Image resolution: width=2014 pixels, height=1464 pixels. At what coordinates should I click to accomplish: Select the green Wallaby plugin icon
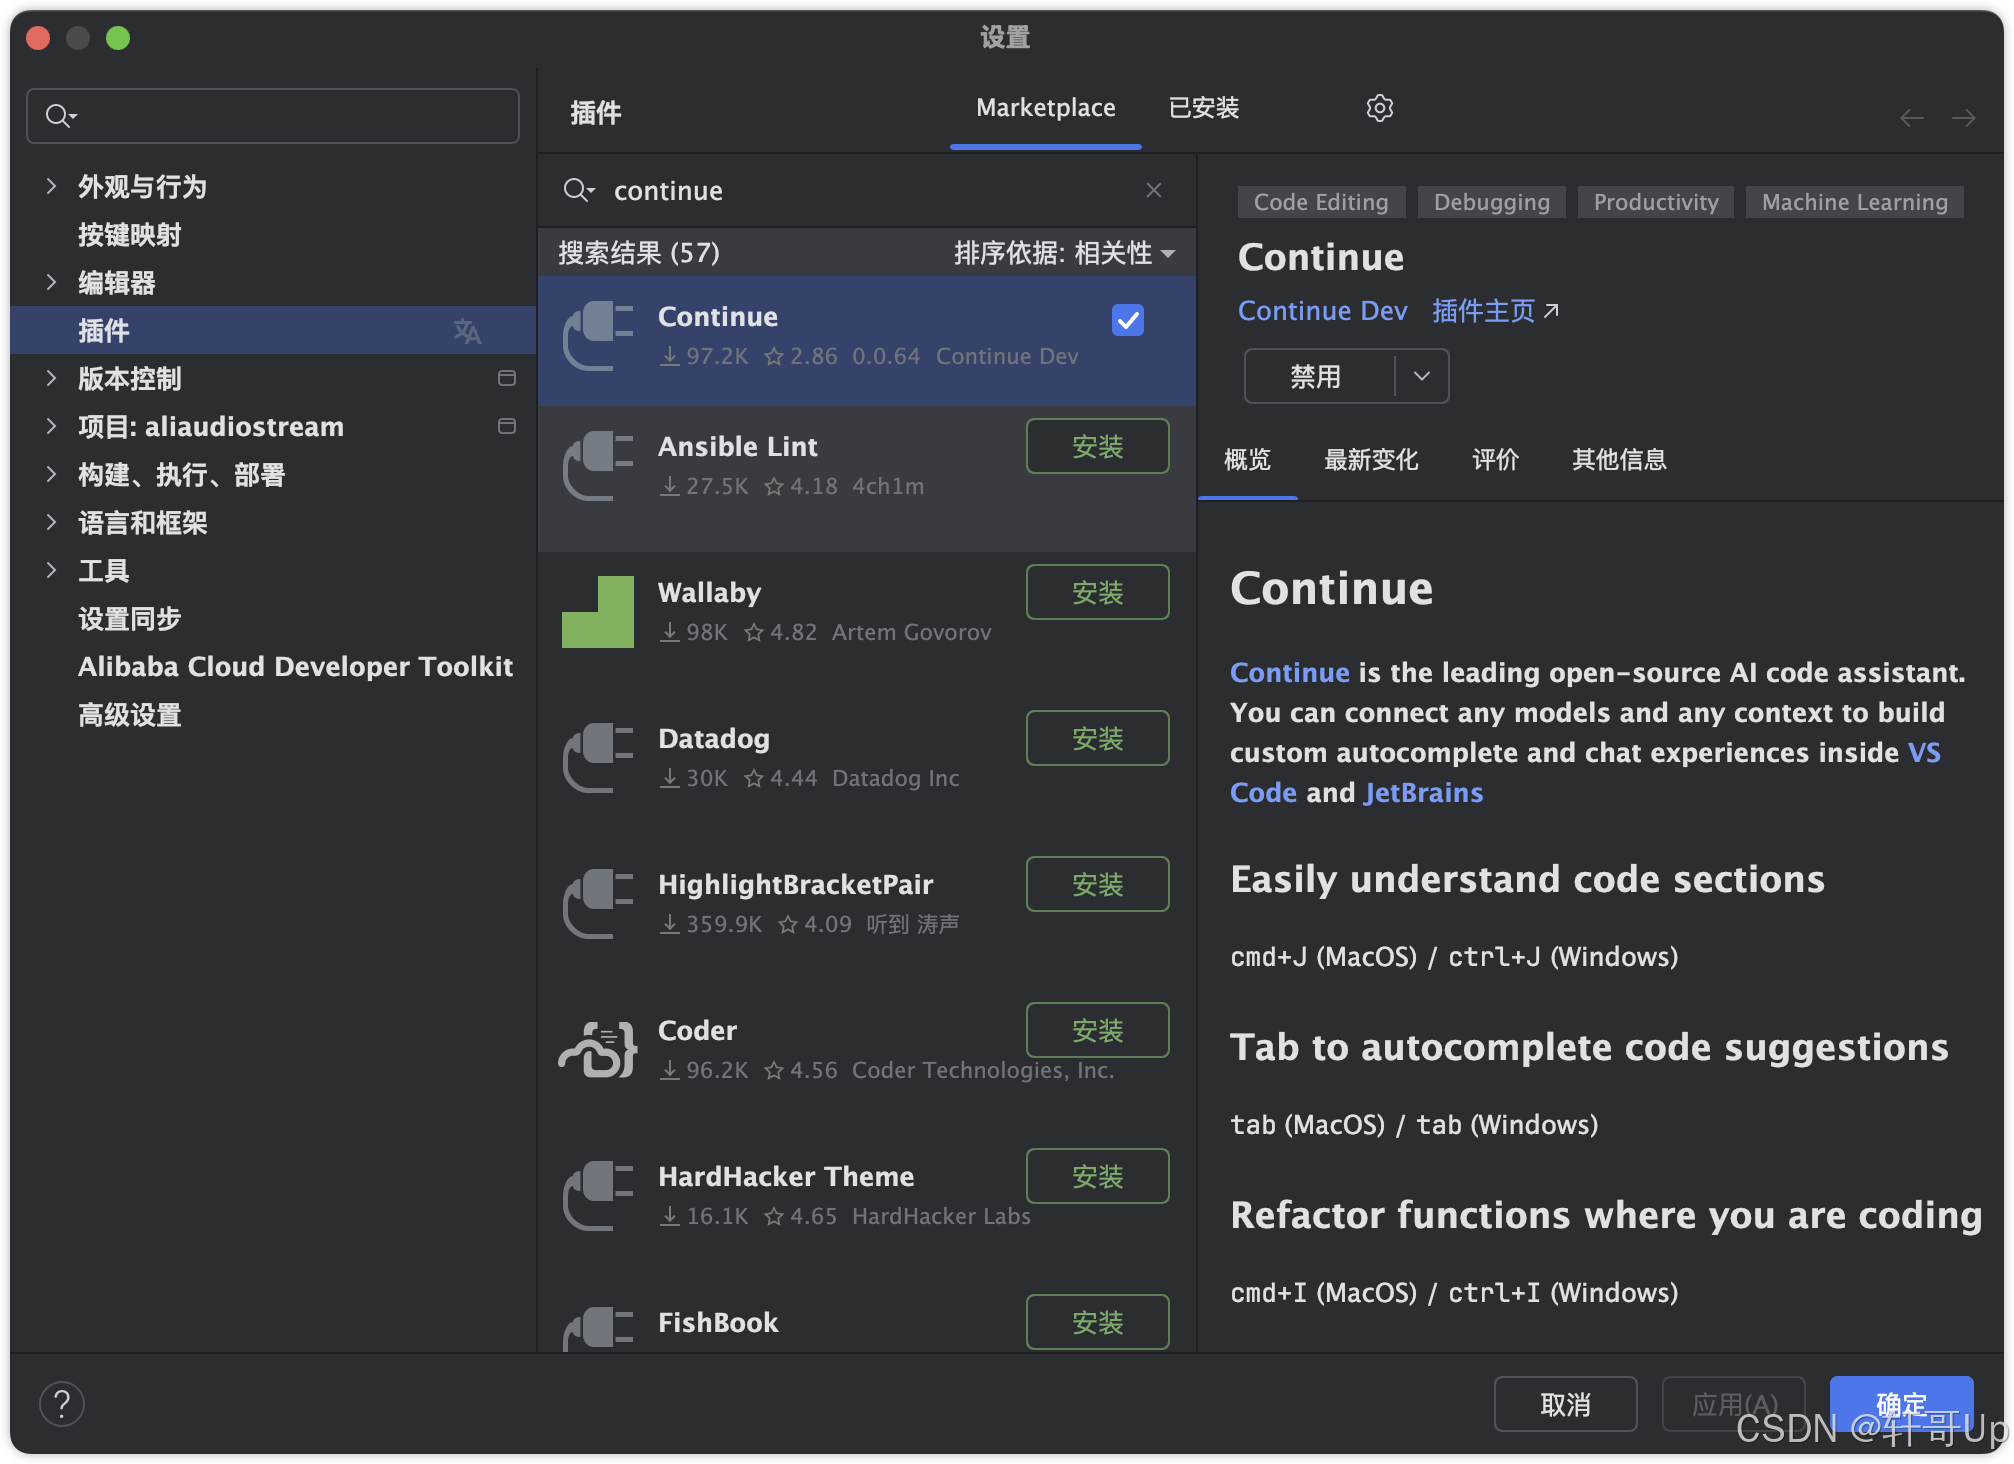[598, 612]
